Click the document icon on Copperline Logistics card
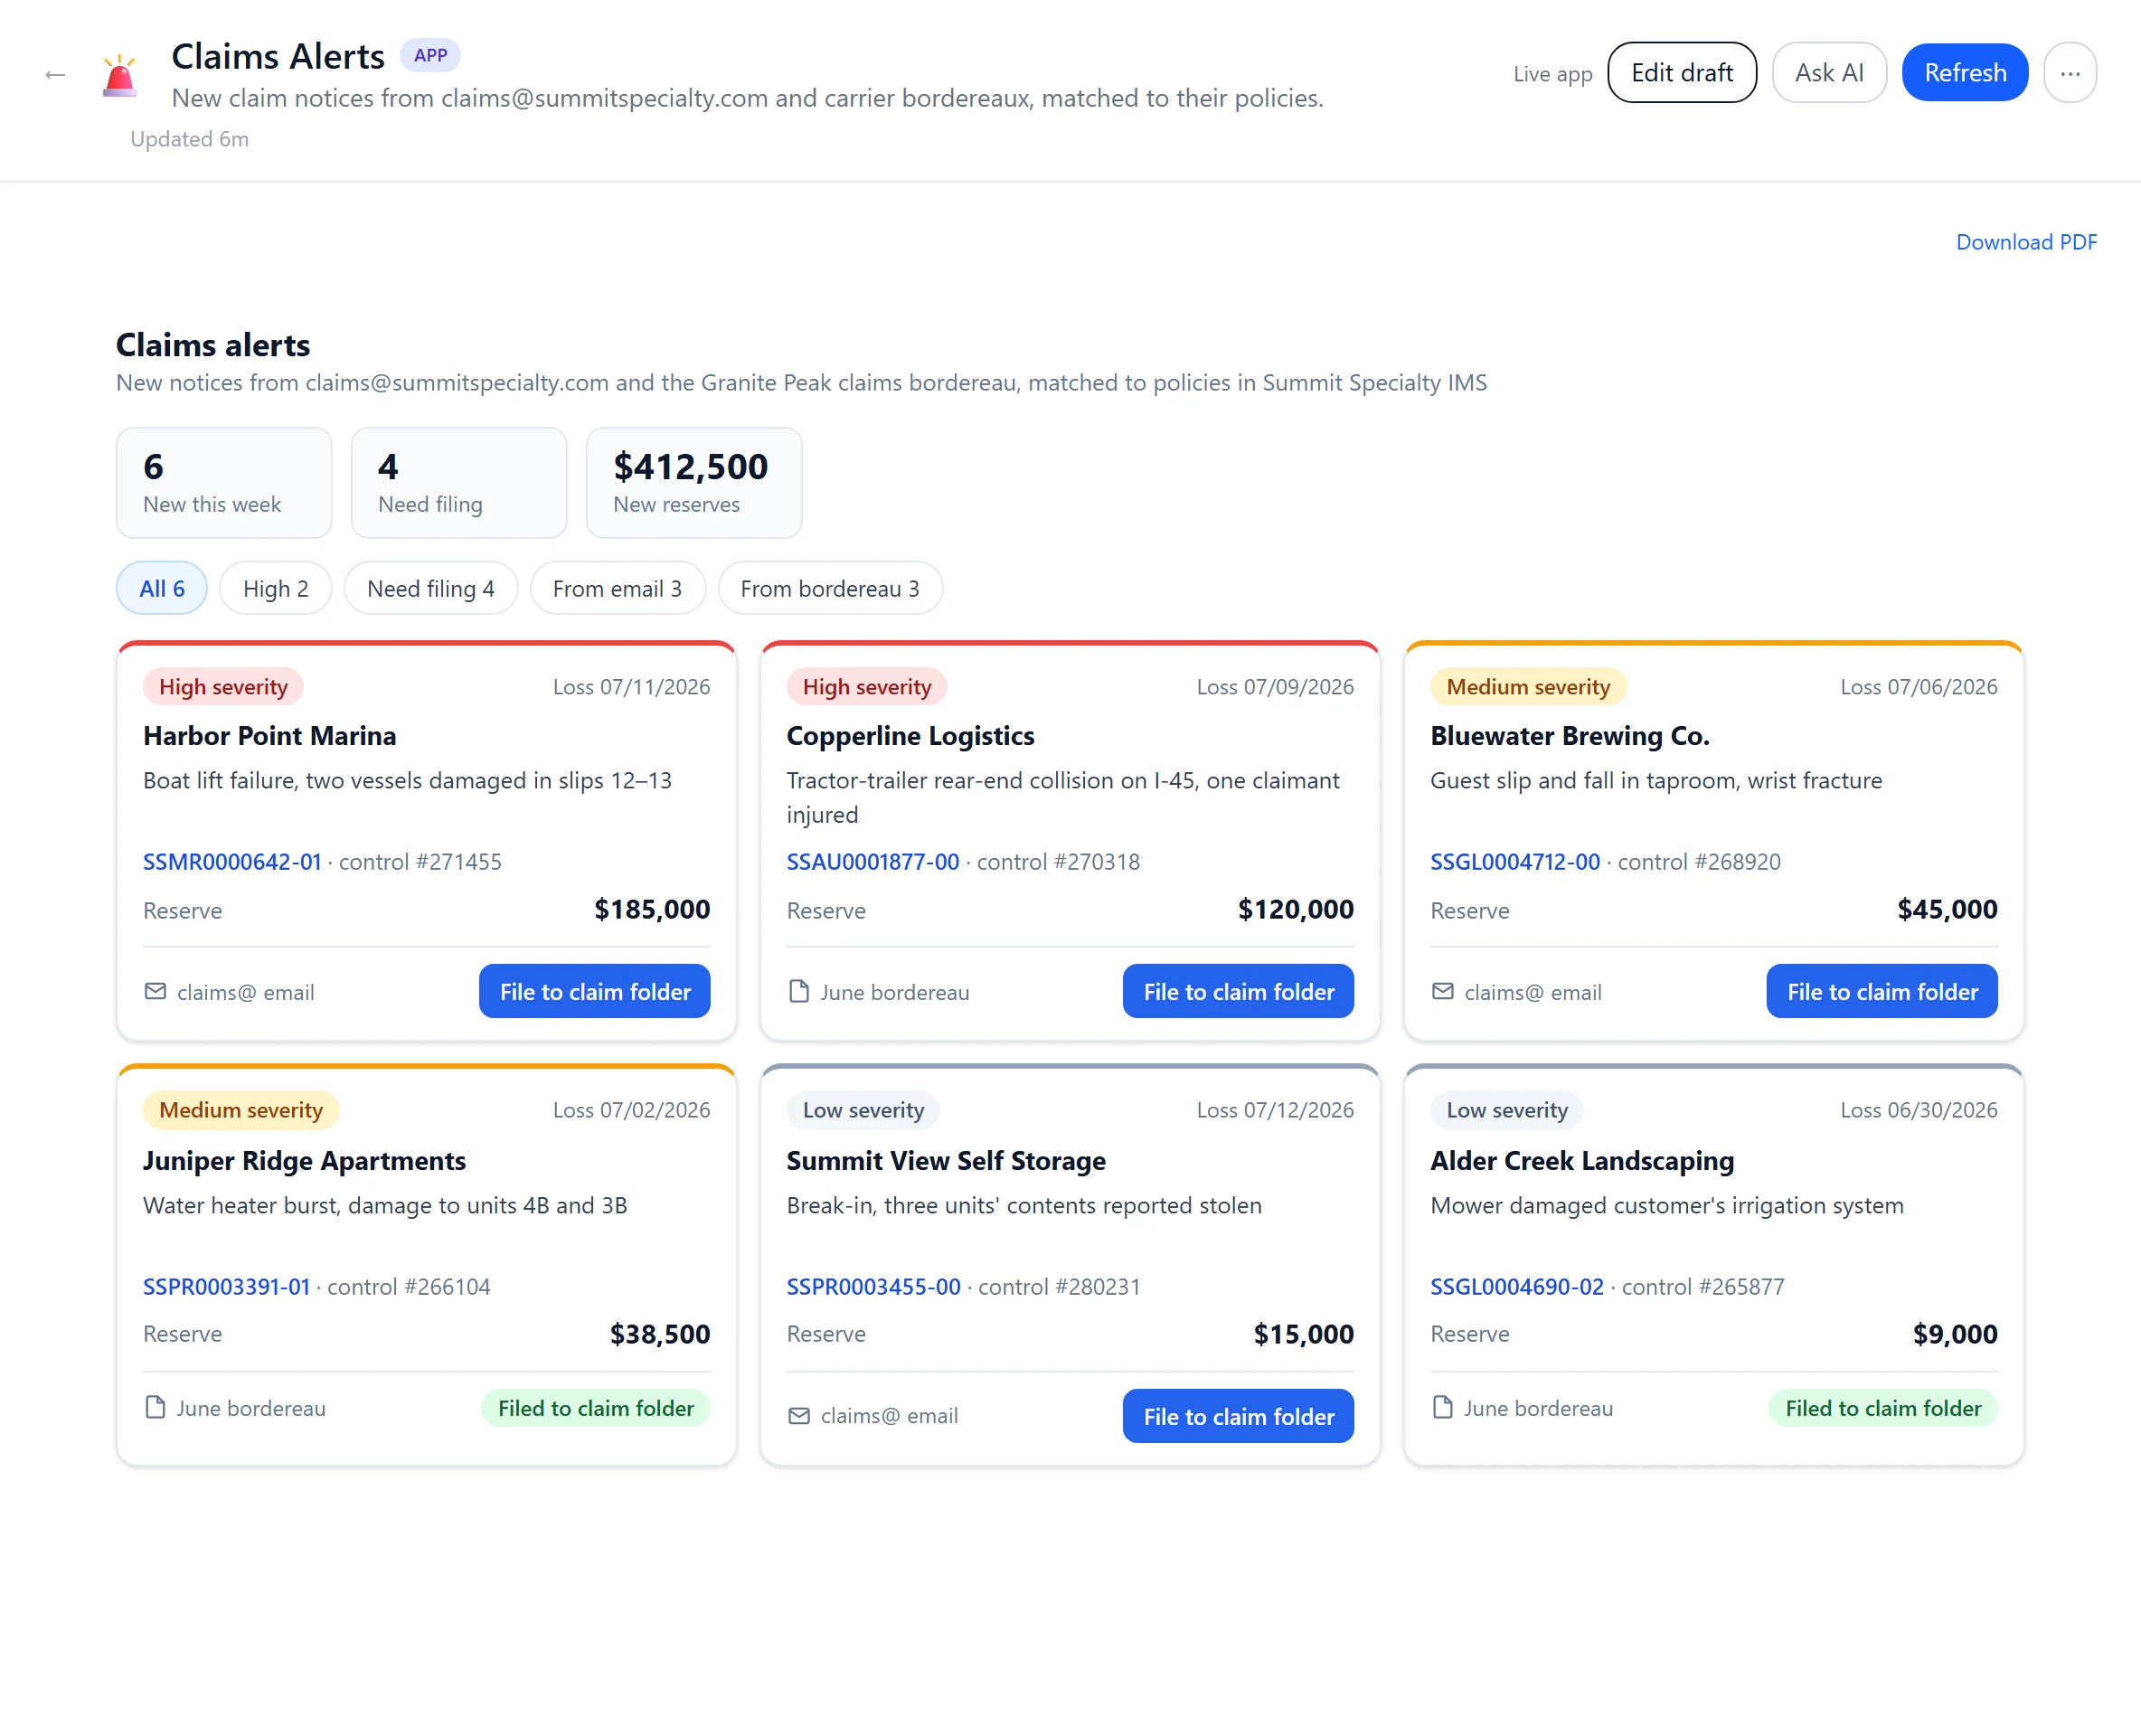 [x=799, y=991]
